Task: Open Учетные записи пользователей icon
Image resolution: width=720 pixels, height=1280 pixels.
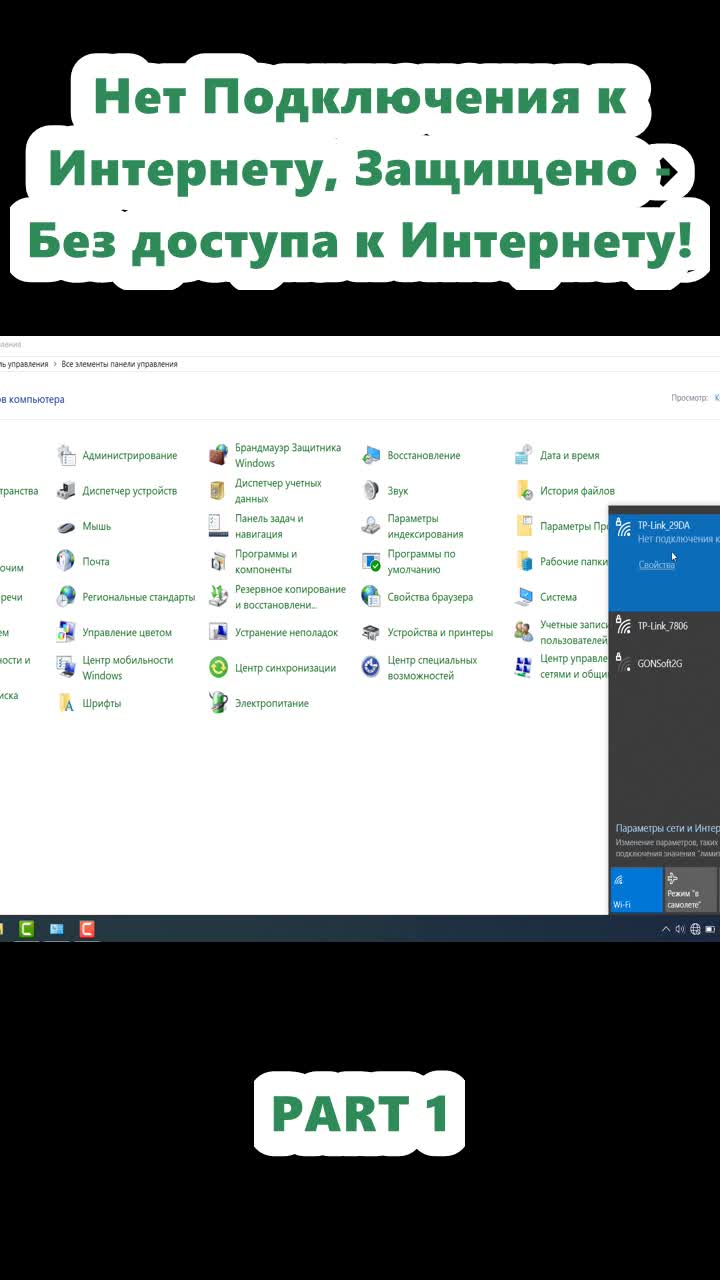Action: pos(524,633)
